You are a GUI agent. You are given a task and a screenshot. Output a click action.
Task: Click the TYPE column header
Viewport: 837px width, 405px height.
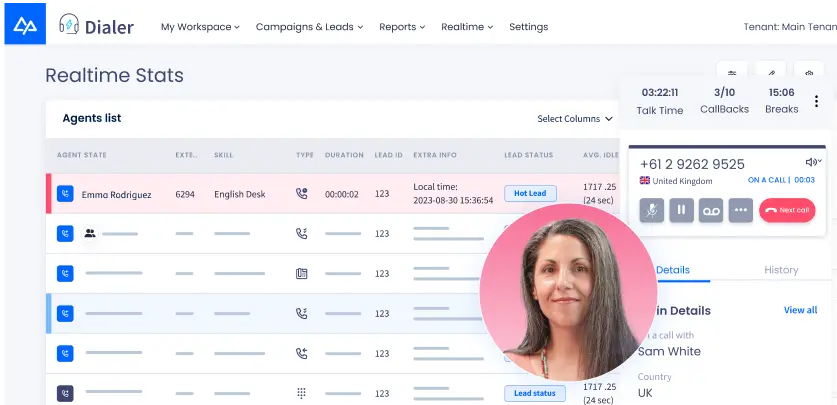click(x=305, y=155)
